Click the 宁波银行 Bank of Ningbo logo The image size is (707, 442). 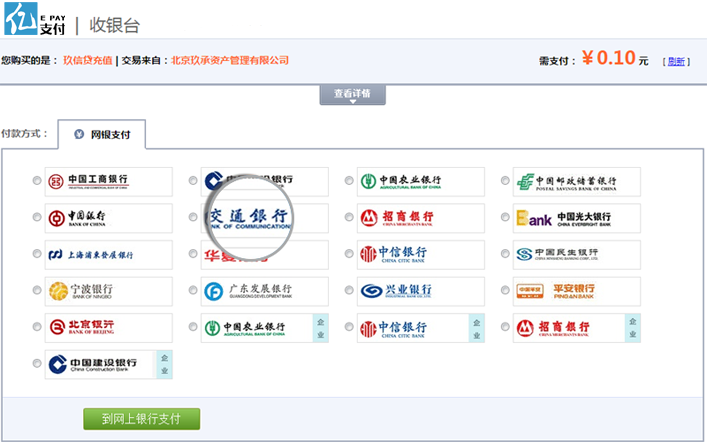pos(109,291)
